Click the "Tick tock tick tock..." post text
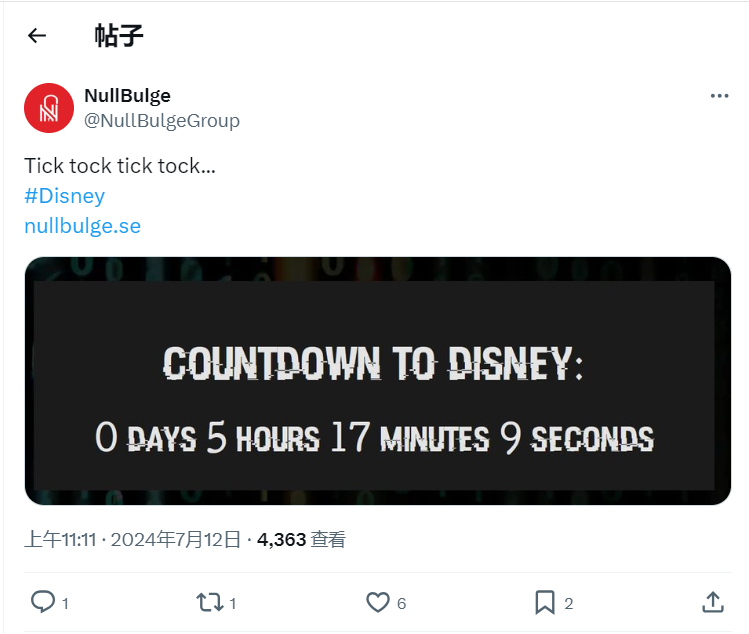This screenshot has width=749, height=634. 119,166
